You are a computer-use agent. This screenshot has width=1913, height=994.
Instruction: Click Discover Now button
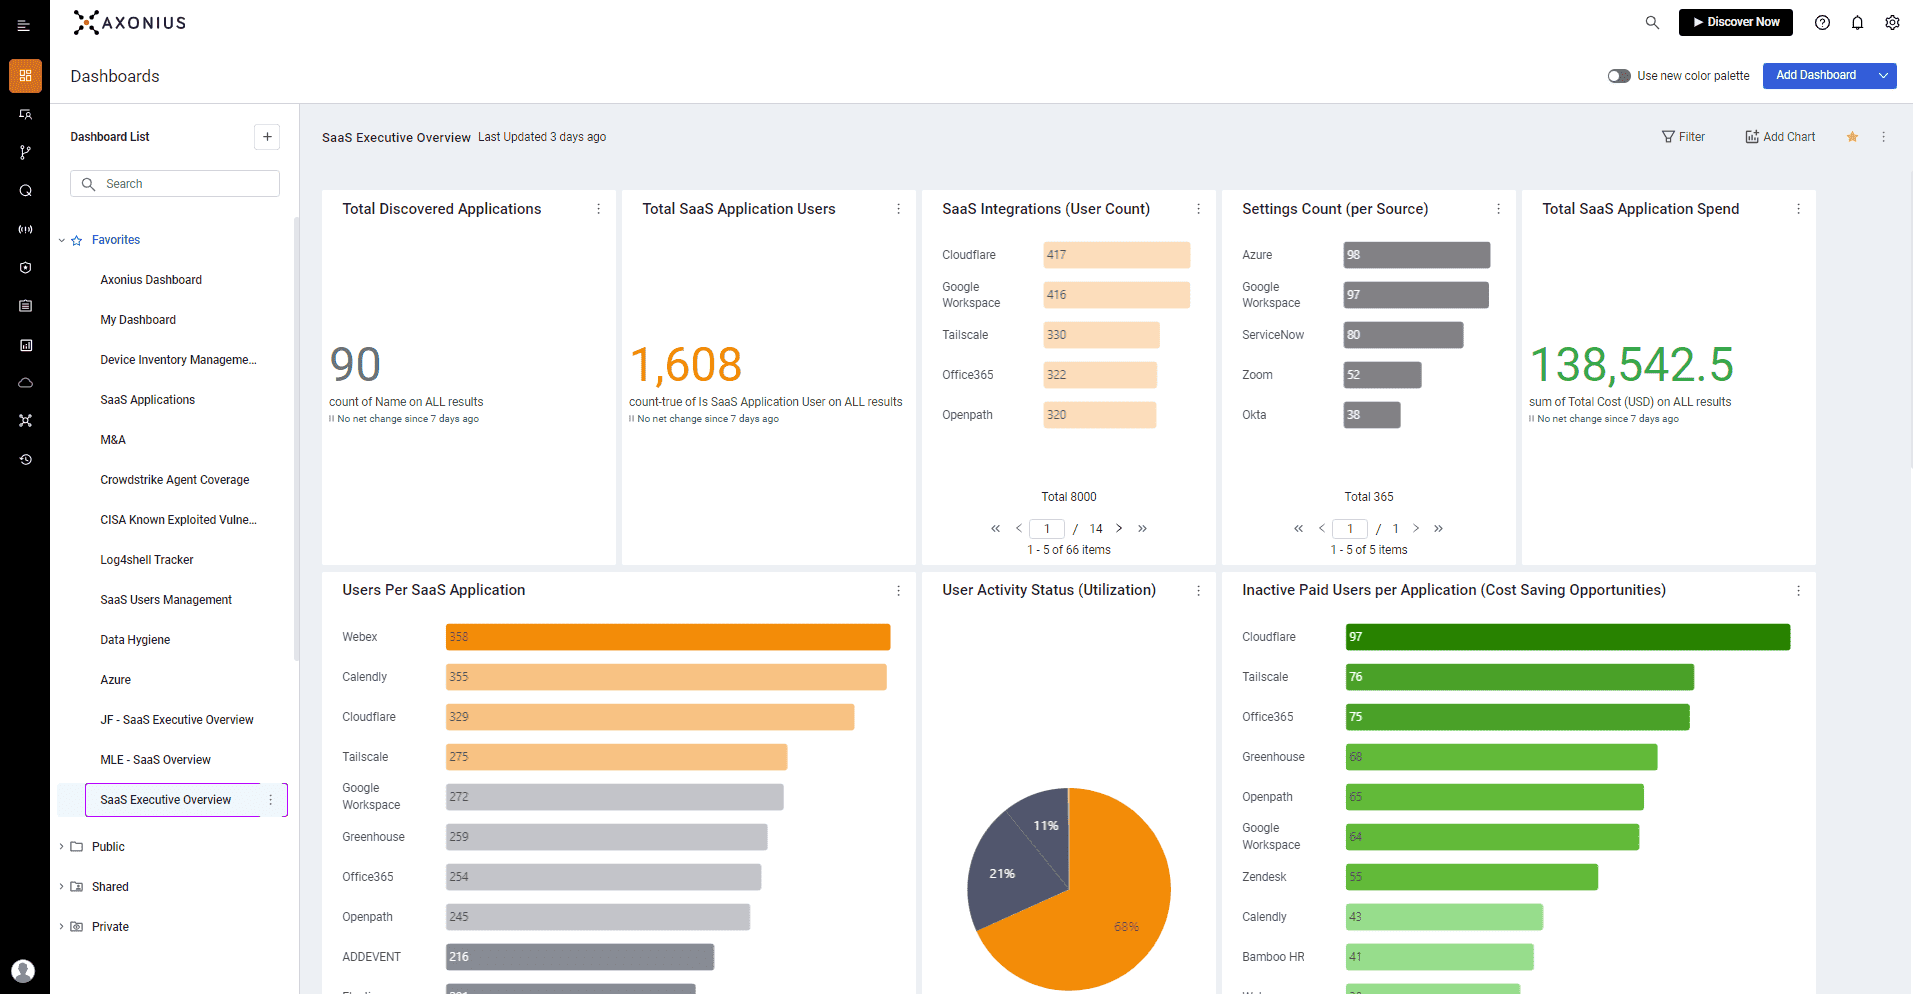coord(1735,22)
